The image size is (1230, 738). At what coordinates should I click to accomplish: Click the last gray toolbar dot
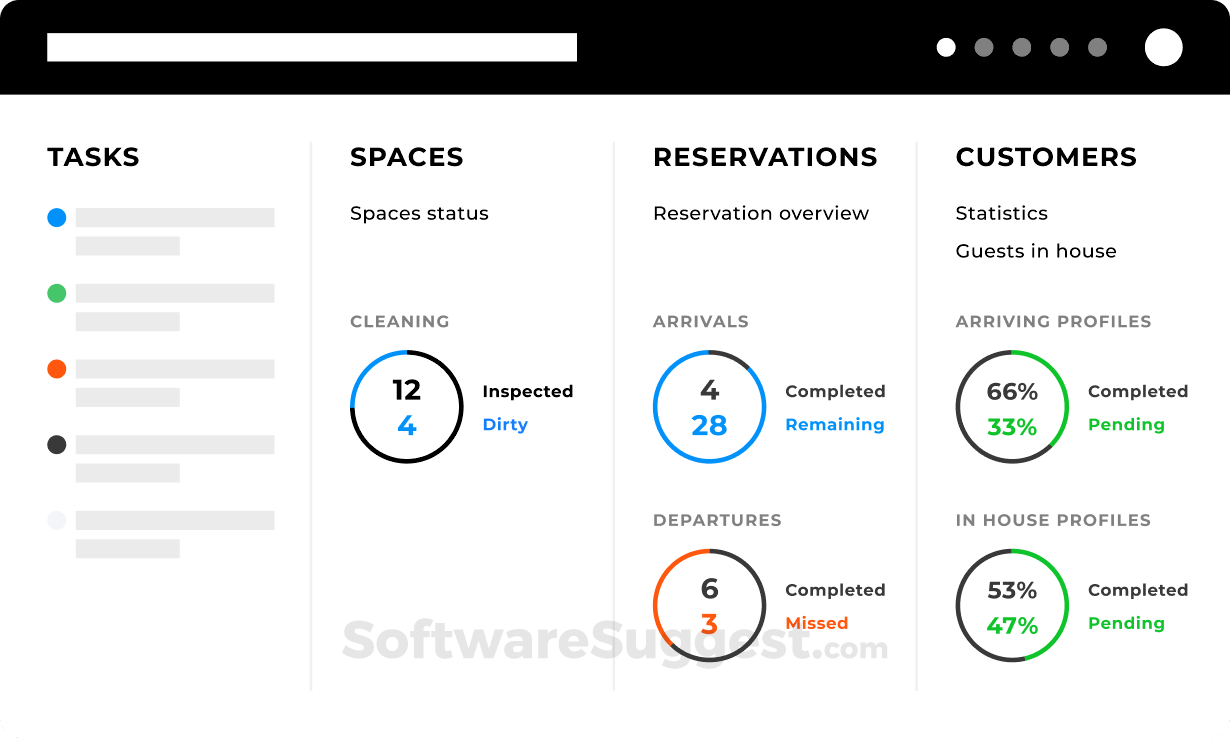[x=1097, y=47]
